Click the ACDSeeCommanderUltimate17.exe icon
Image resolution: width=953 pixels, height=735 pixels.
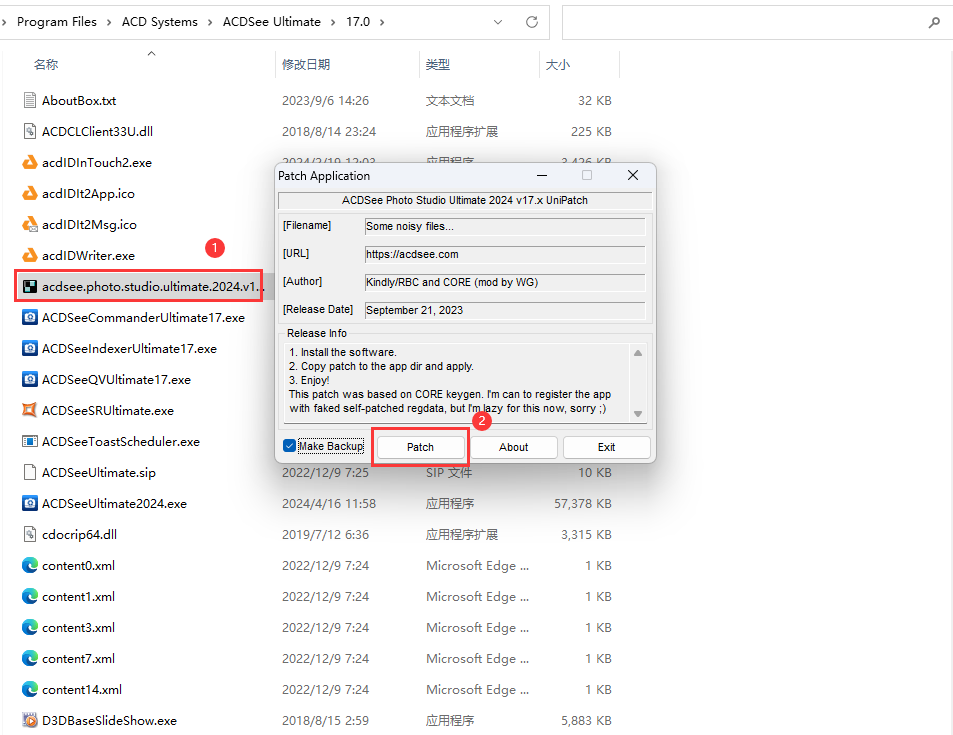click(x=30, y=317)
